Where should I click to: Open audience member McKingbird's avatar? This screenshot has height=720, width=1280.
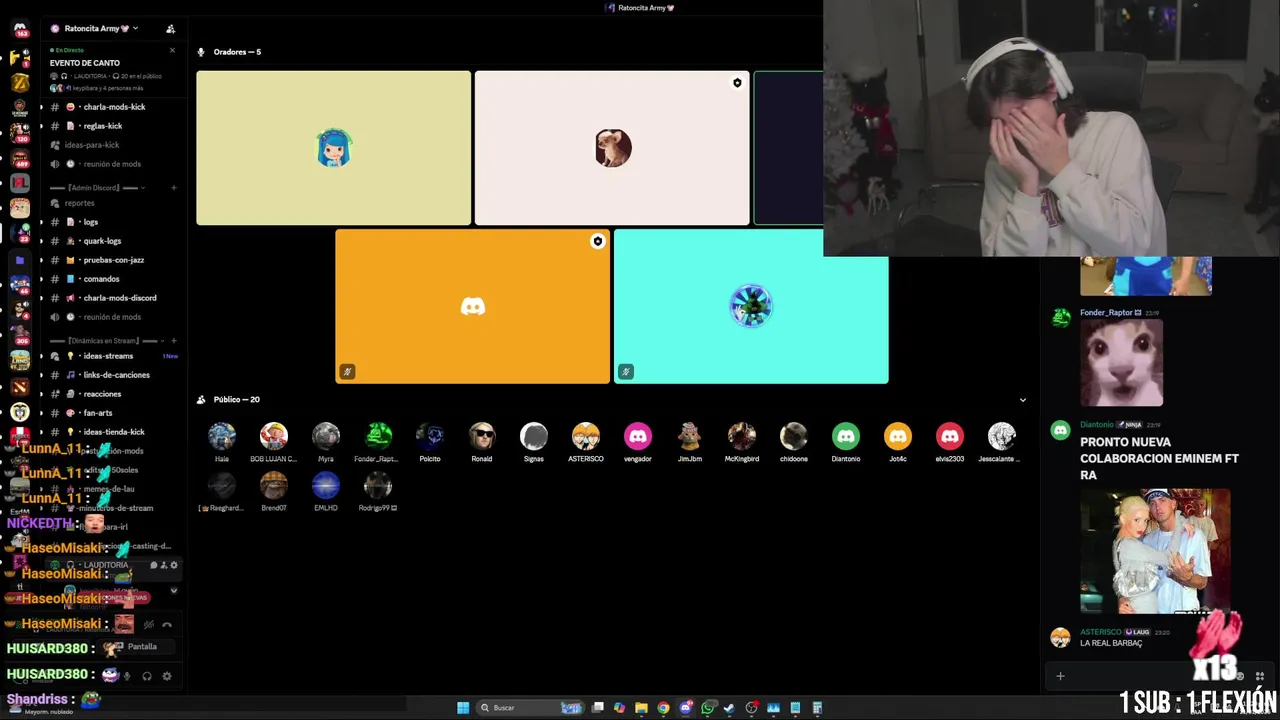click(x=742, y=436)
